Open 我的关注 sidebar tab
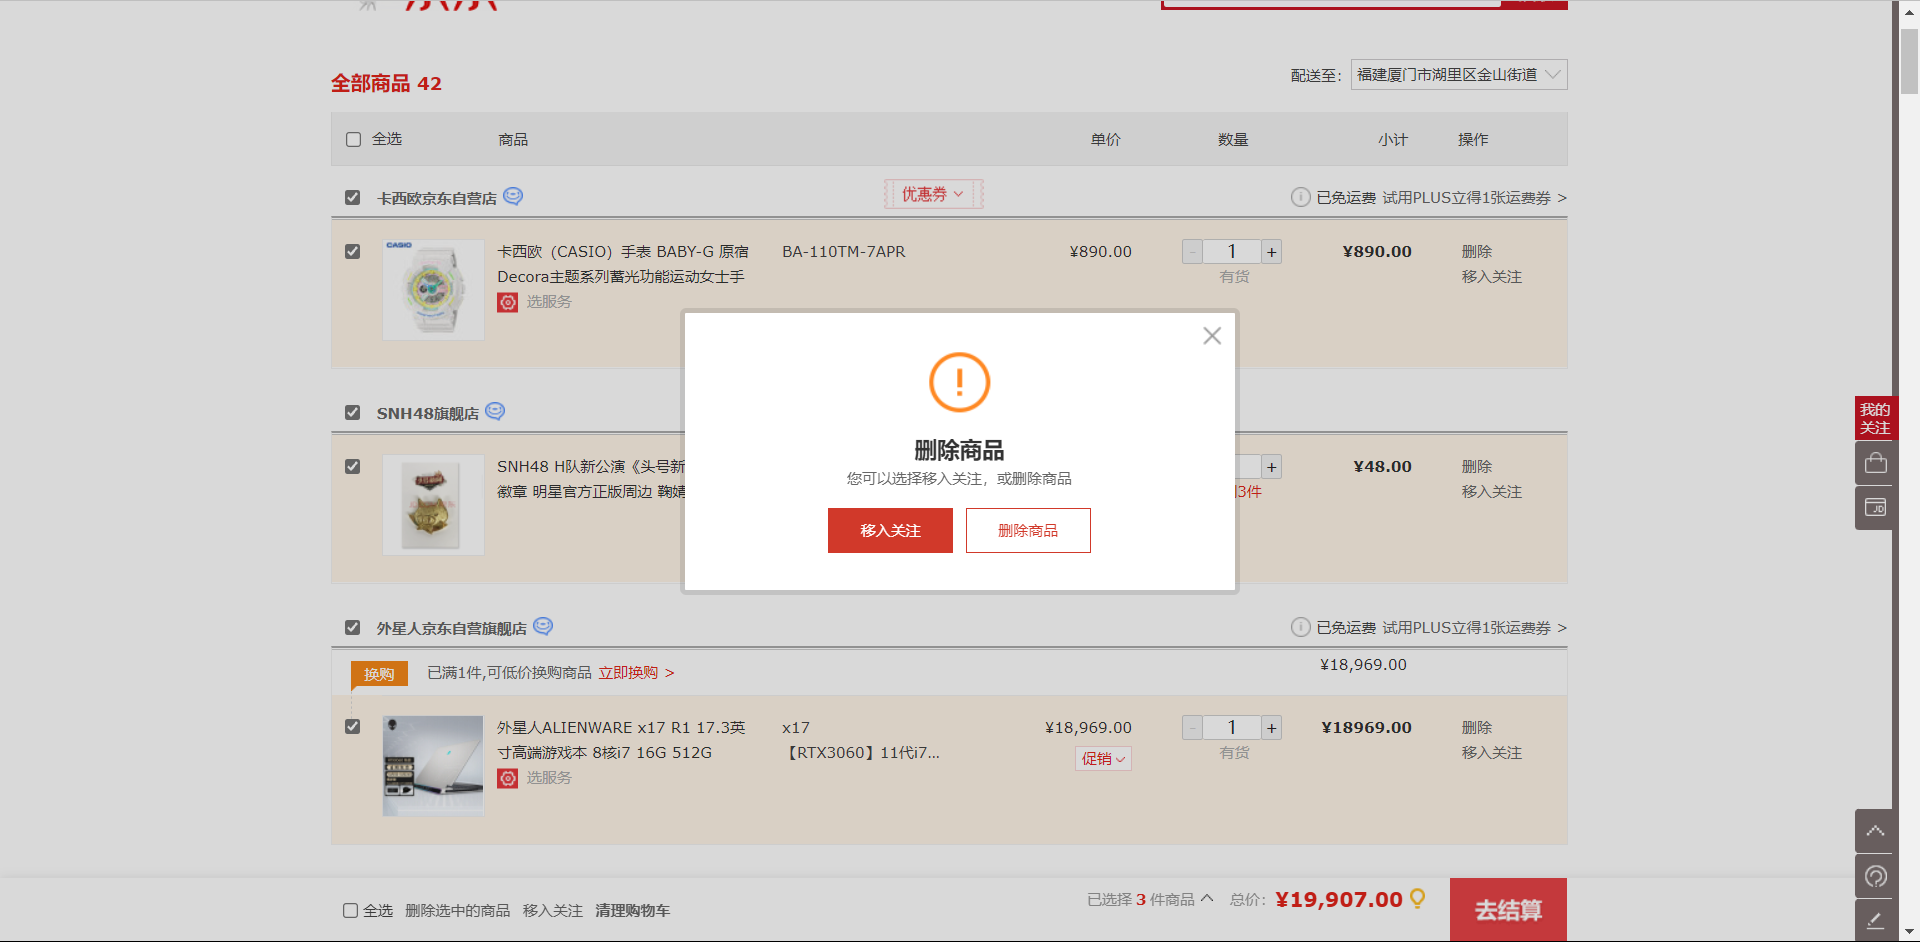The image size is (1920, 942). tap(1875, 418)
